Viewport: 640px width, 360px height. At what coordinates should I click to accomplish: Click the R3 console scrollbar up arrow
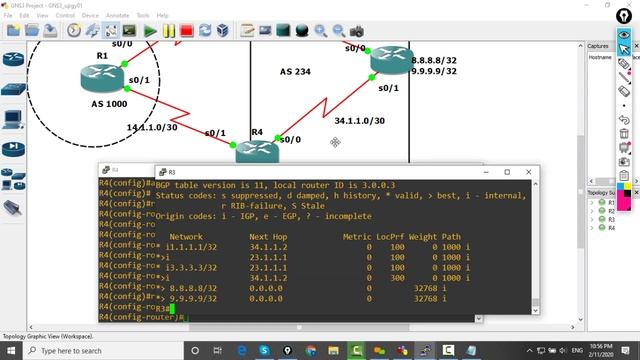coord(536,184)
